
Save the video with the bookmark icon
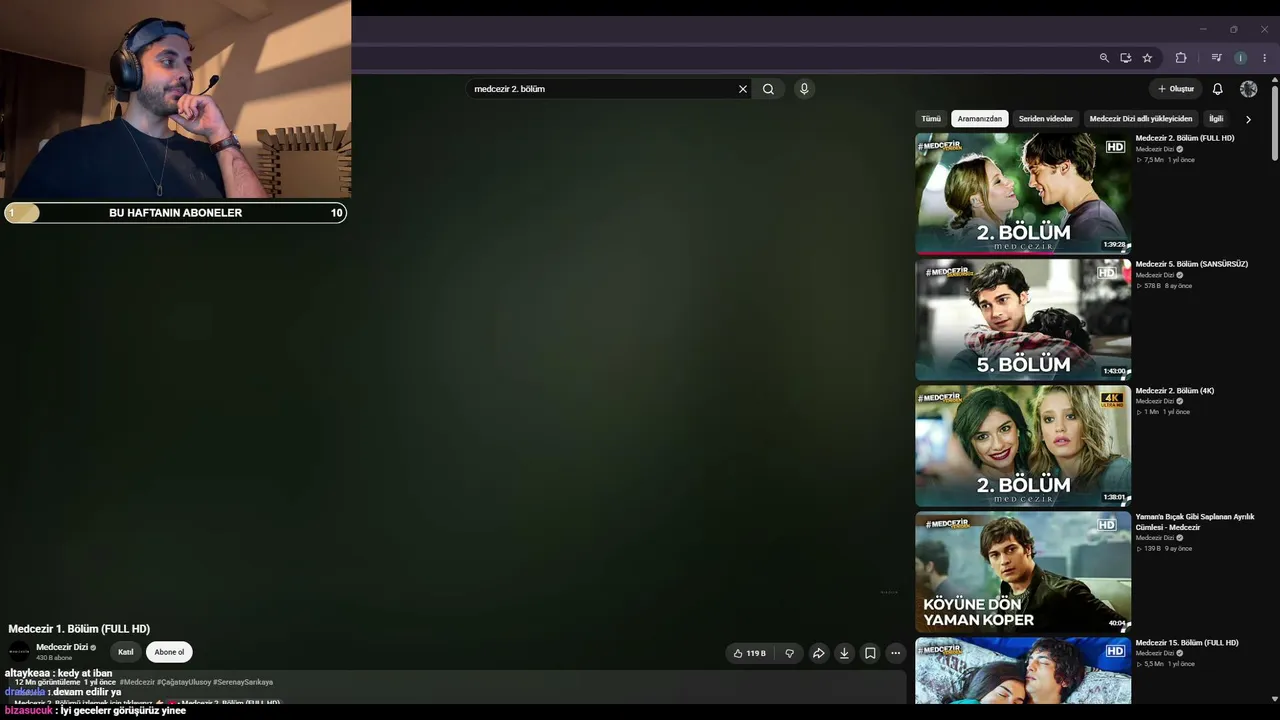click(x=870, y=653)
